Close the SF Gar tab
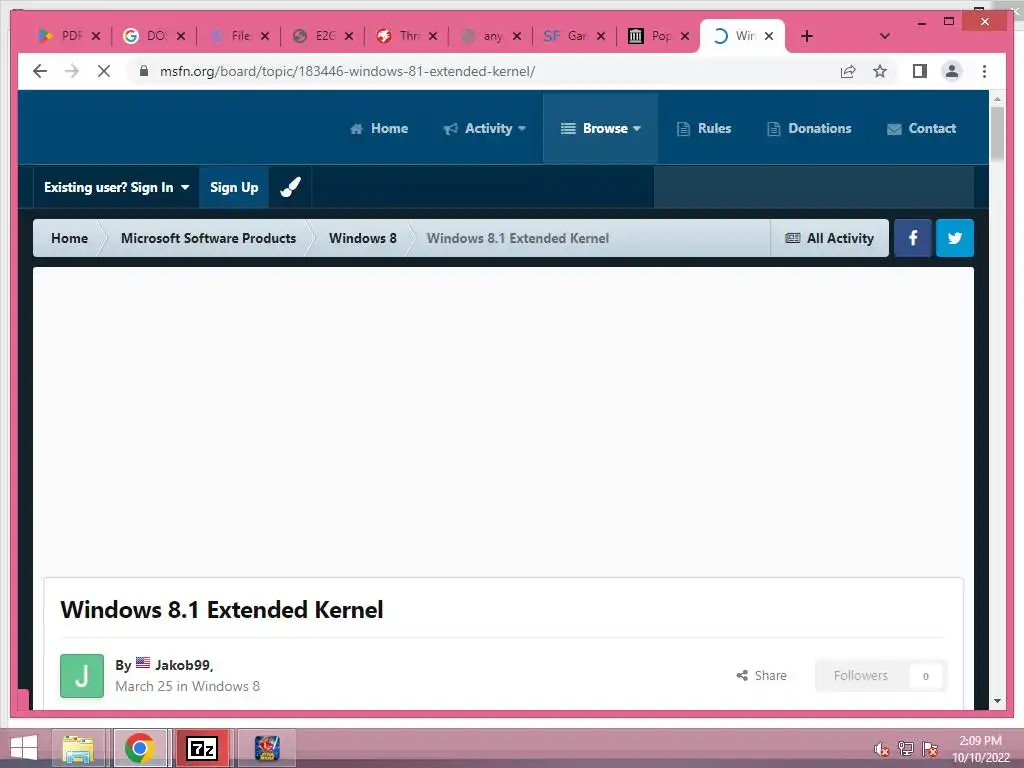This screenshot has height=768, width=1024. (x=601, y=36)
